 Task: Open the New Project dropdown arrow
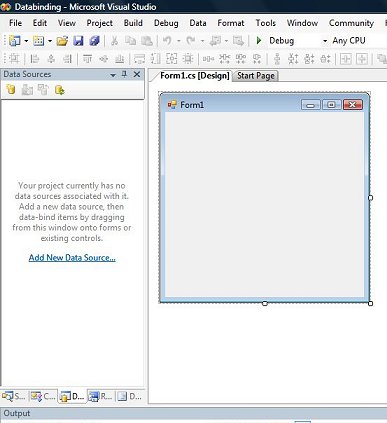click(x=26, y=41)
